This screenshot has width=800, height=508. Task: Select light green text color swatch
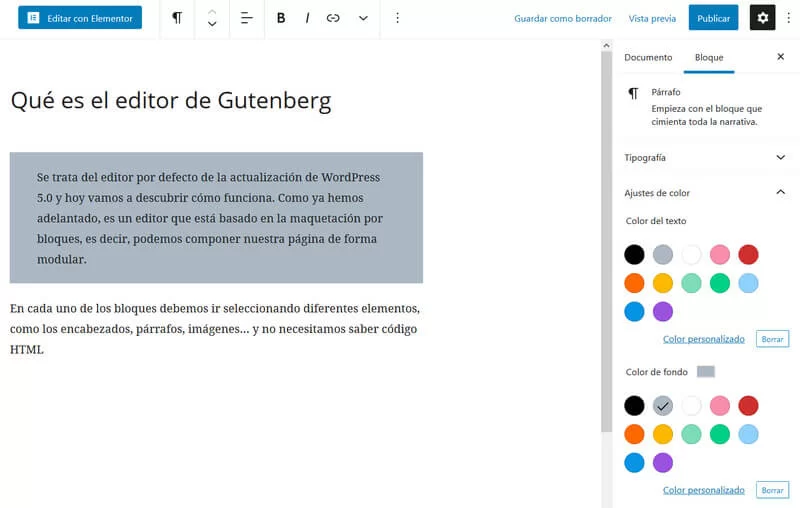click(691, 283)
